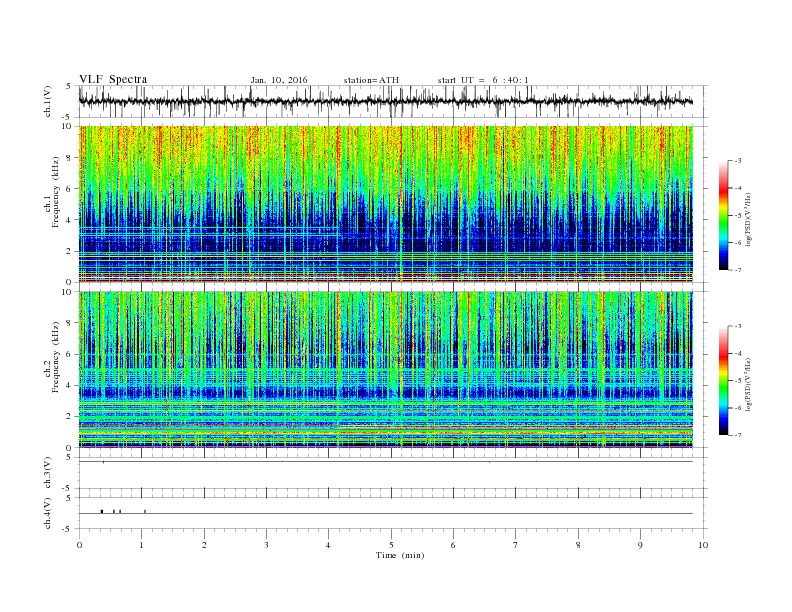Click the "-5" tick on the ch.2 colorbar

738,380
